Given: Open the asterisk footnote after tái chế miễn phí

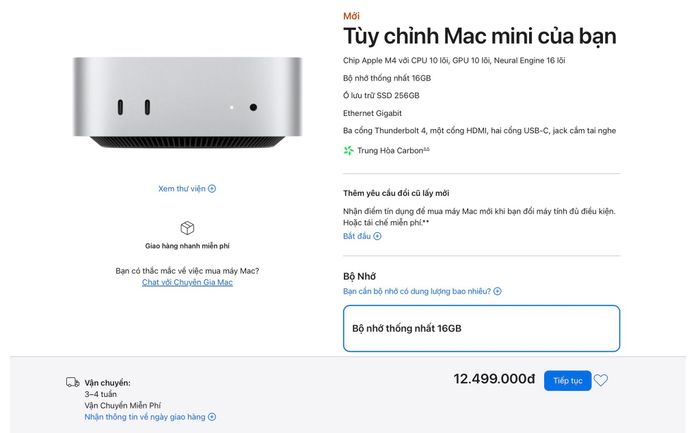Looking at the screenshot, I should [425, 222].
